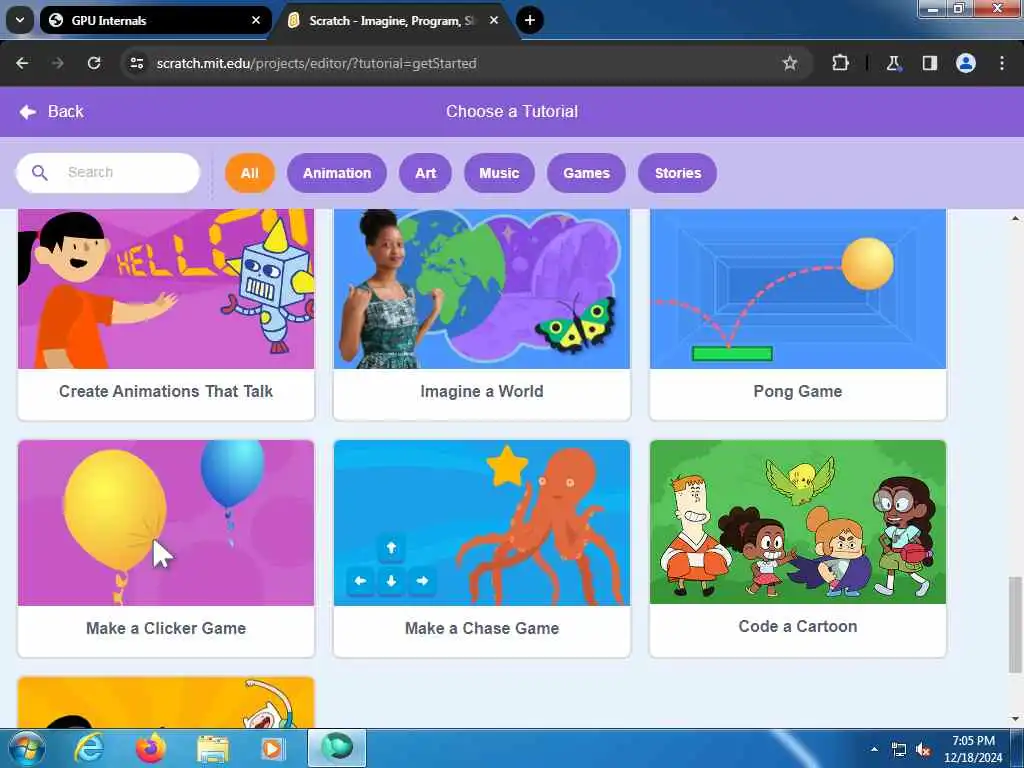Open the tab search dropdown arrow

click(x=20, y=20)
